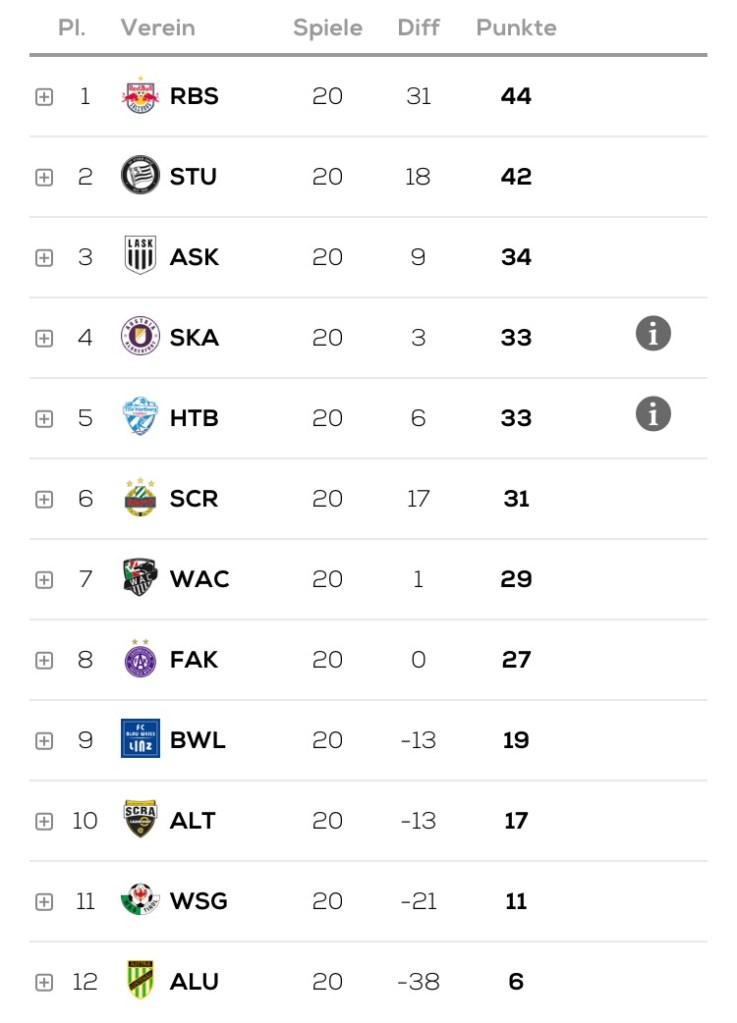This screenshot has height=1023, width=737.
Task: Click the SCR club crest
Action: pyautogui.click(x=140, y=497)
